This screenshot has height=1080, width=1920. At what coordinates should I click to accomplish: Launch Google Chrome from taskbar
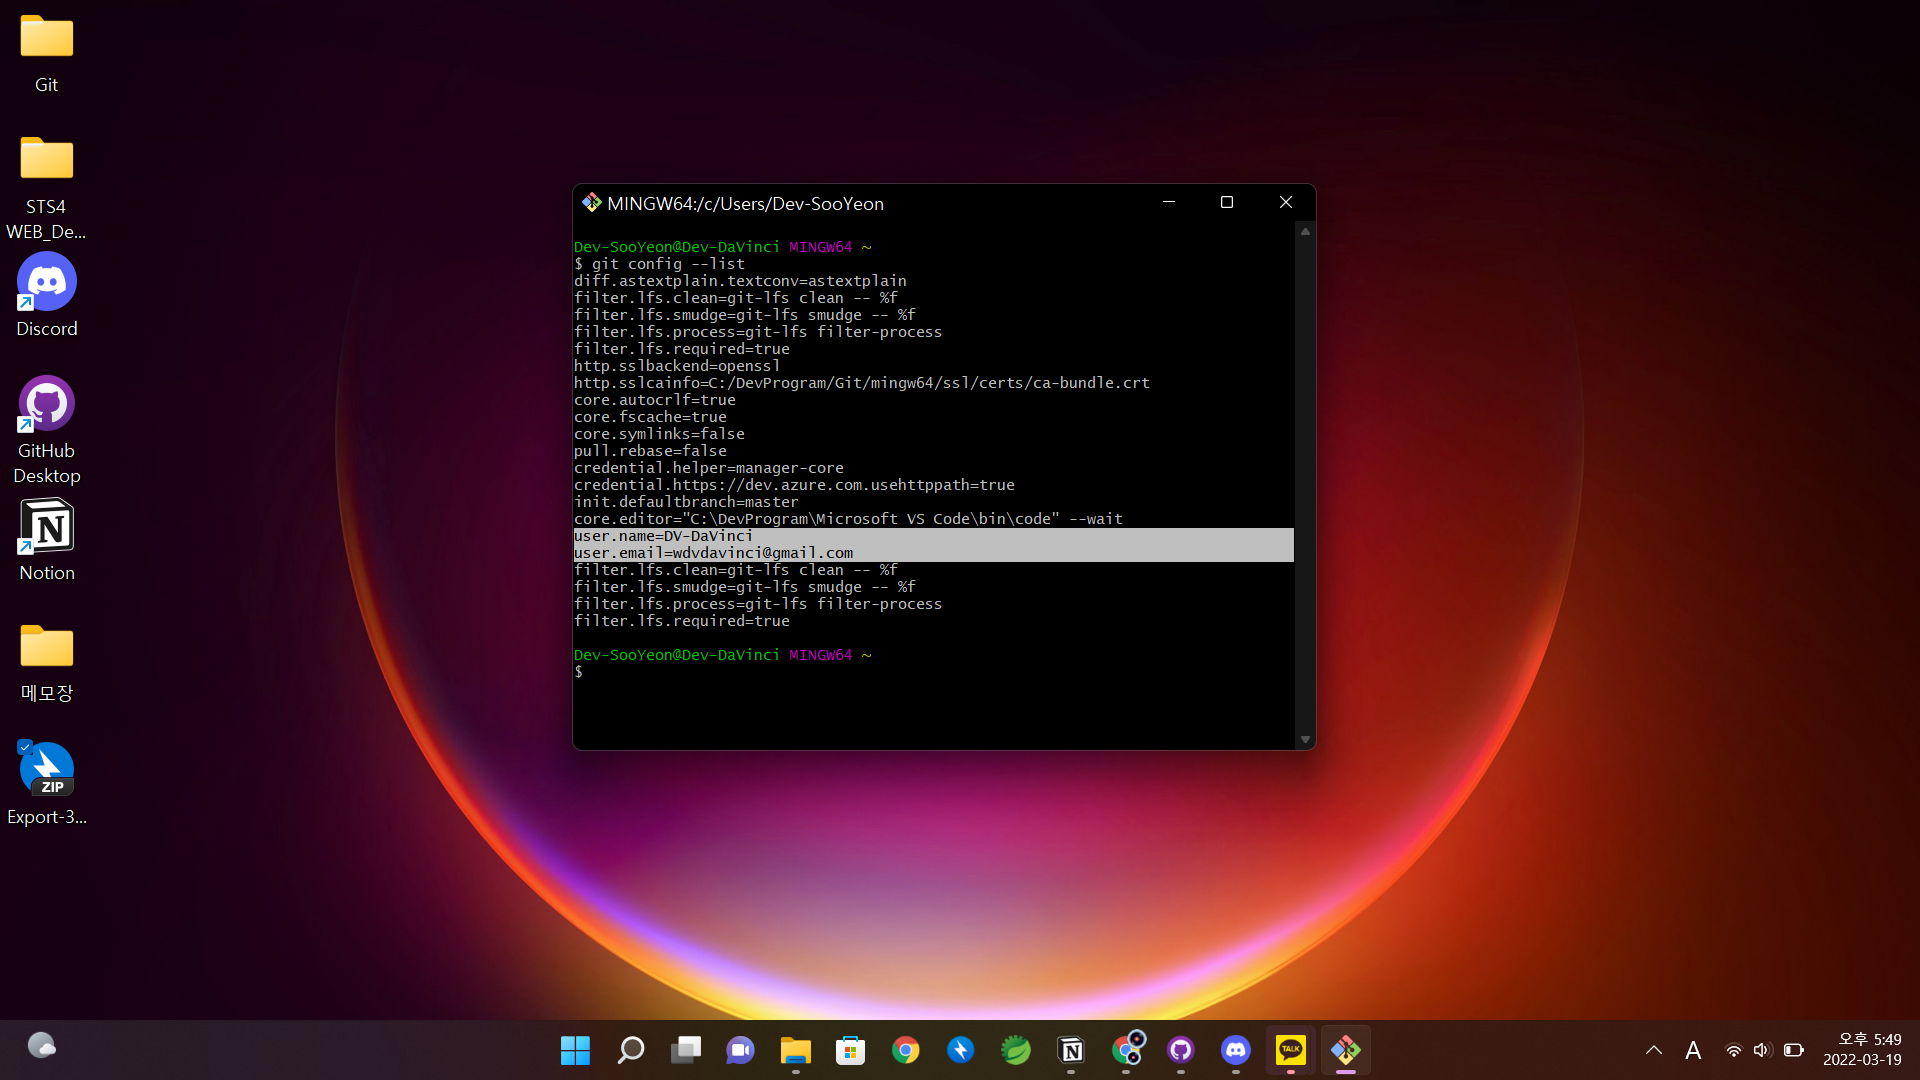tap(906, 1050)
